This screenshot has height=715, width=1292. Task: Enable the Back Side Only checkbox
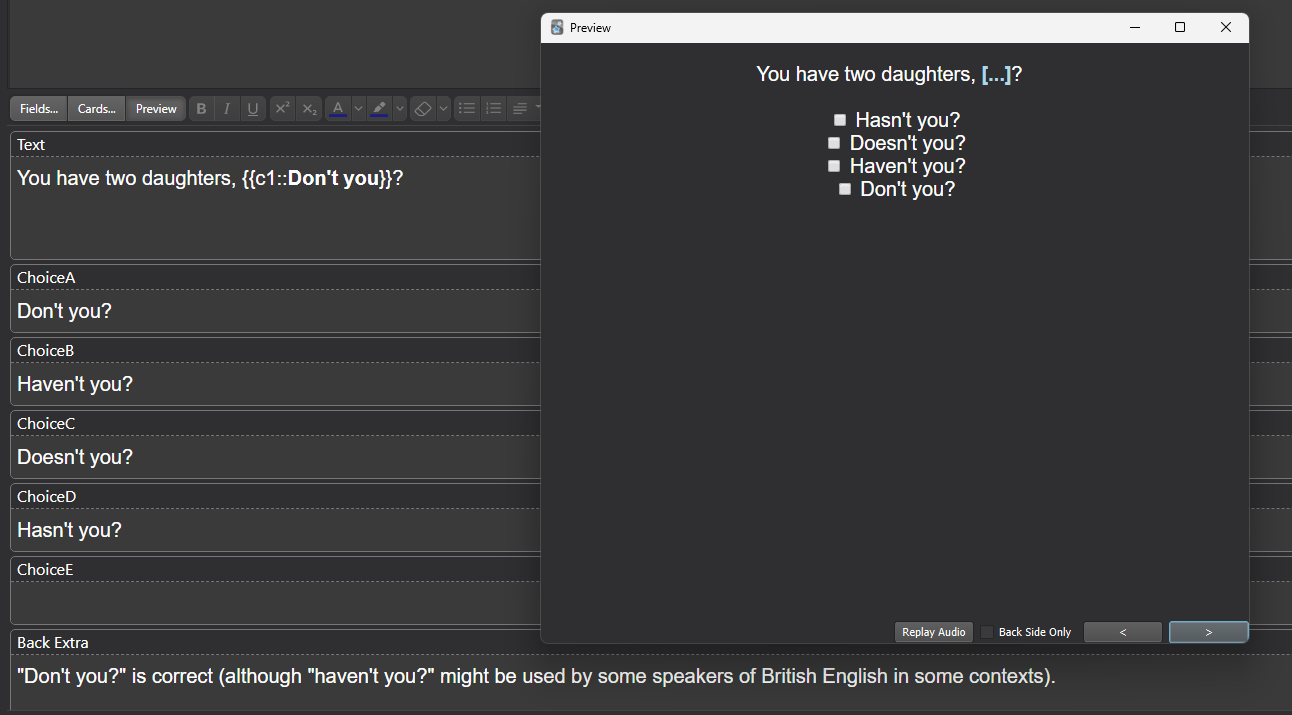(x=987, y=632)
